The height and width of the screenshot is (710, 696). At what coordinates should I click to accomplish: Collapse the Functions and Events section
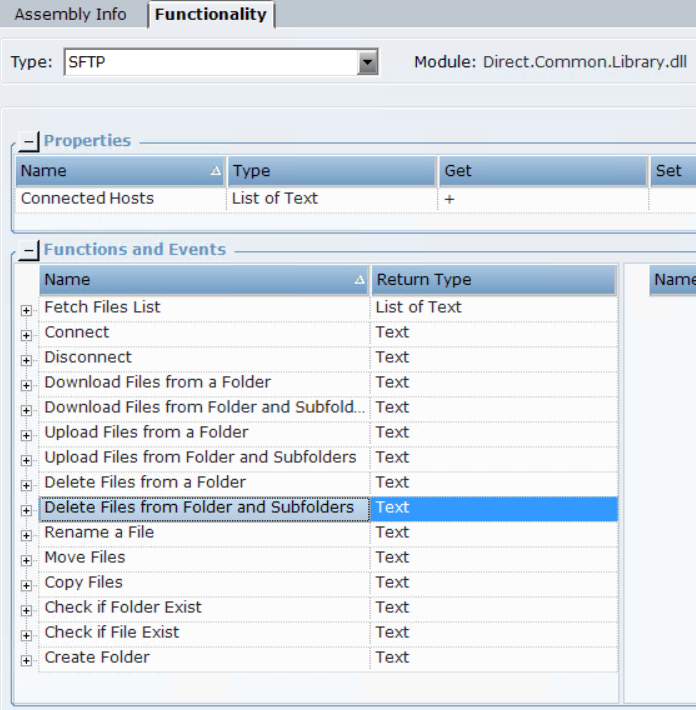[x=30, y=251]
